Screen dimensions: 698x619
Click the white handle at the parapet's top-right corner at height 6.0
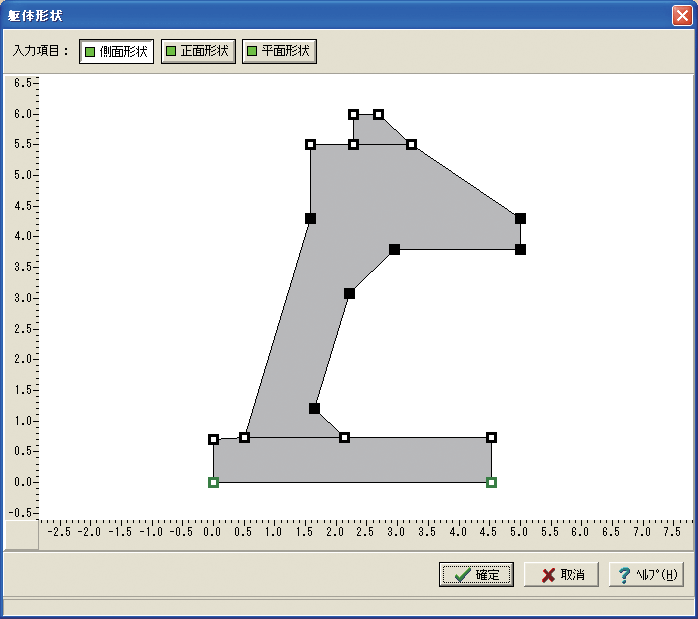pos(378,114)
